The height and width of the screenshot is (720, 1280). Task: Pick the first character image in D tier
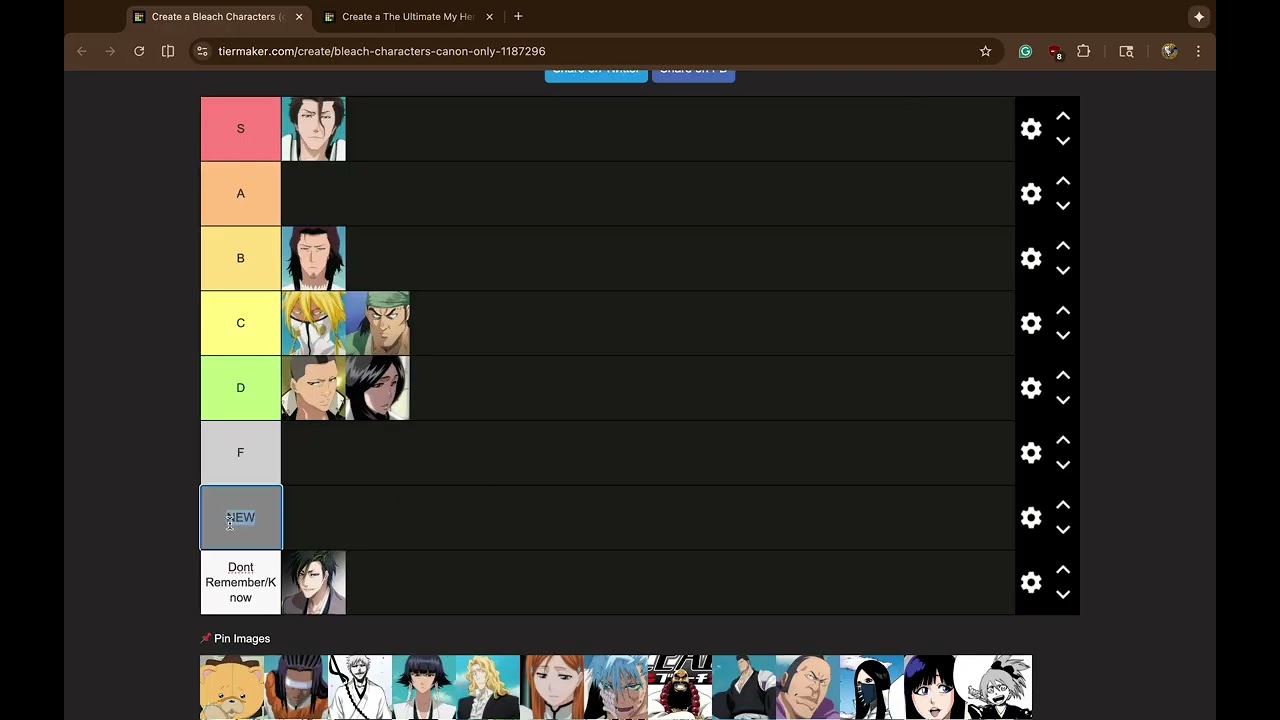[314, 388]
